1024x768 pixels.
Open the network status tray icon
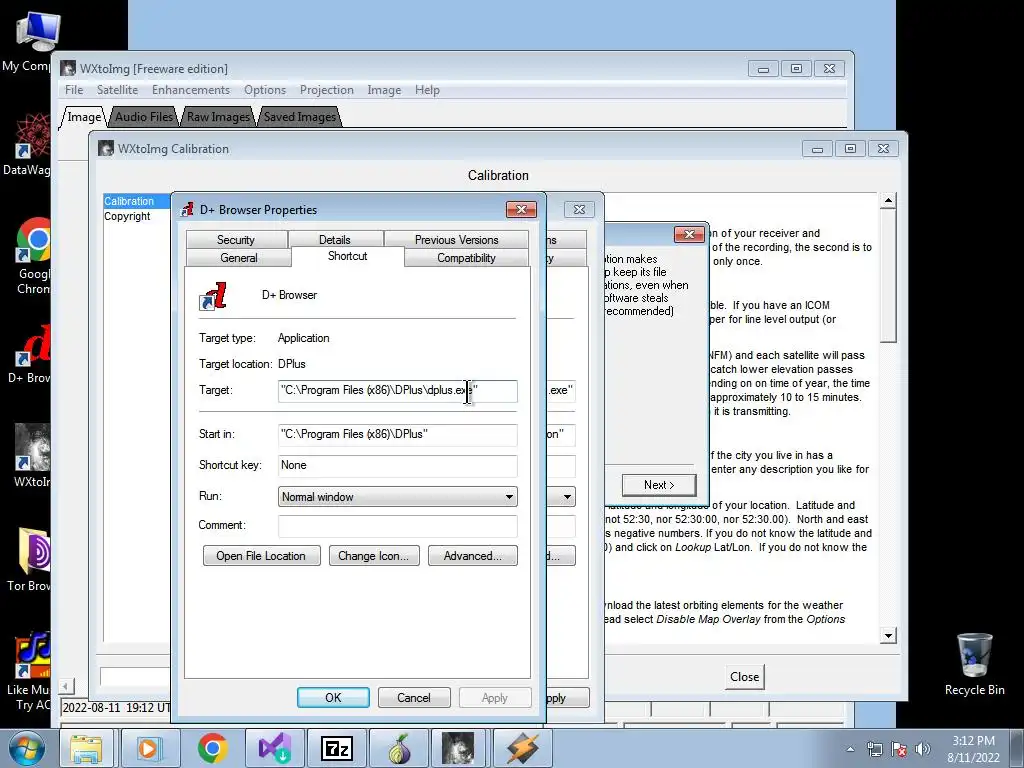(x=874, y=749)
